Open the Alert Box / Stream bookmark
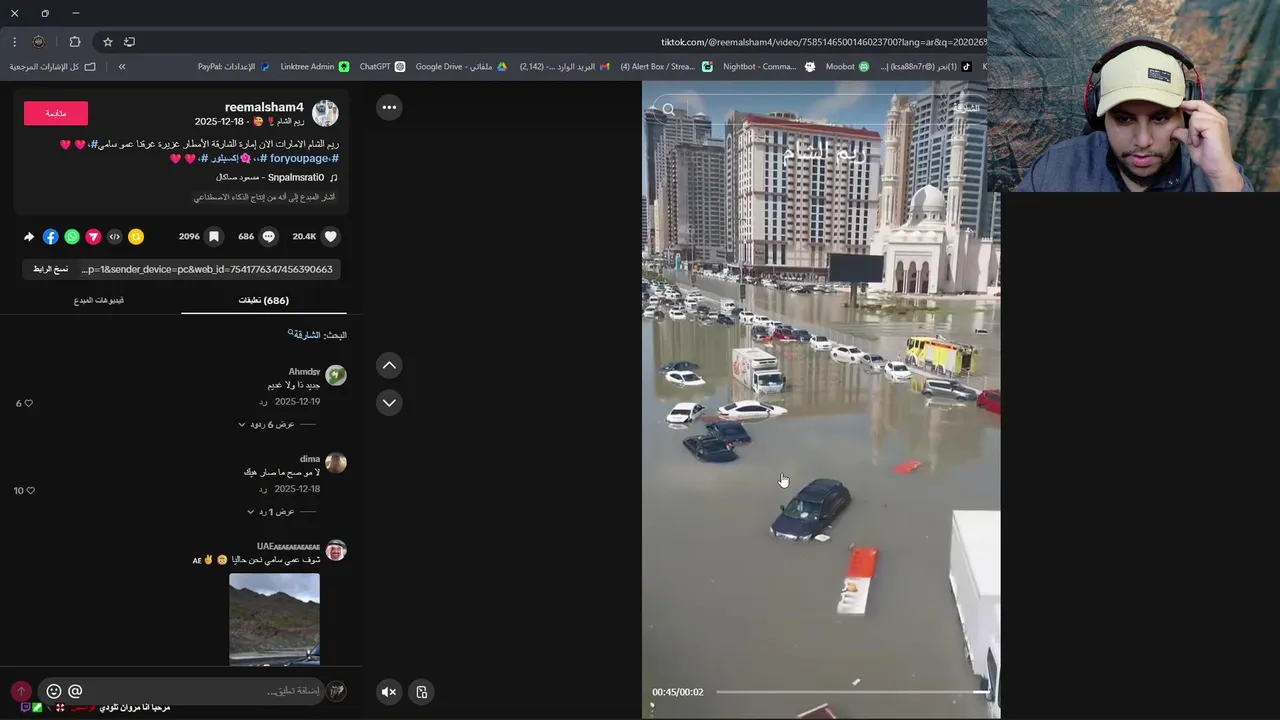The width and height of the screenshot is (1280, 720). click(x=666, y=67)
